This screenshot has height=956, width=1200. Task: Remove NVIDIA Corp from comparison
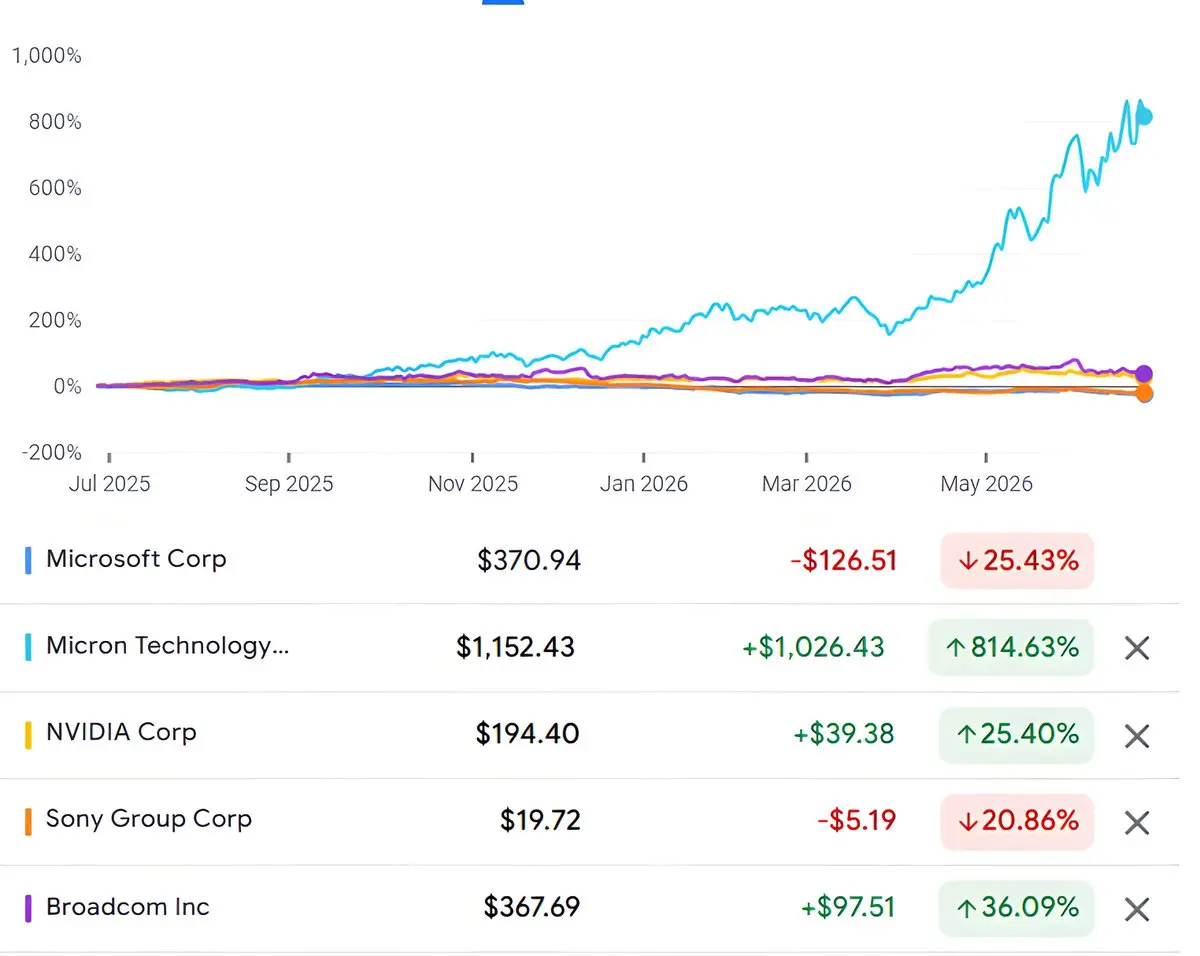click(1136, 736)
